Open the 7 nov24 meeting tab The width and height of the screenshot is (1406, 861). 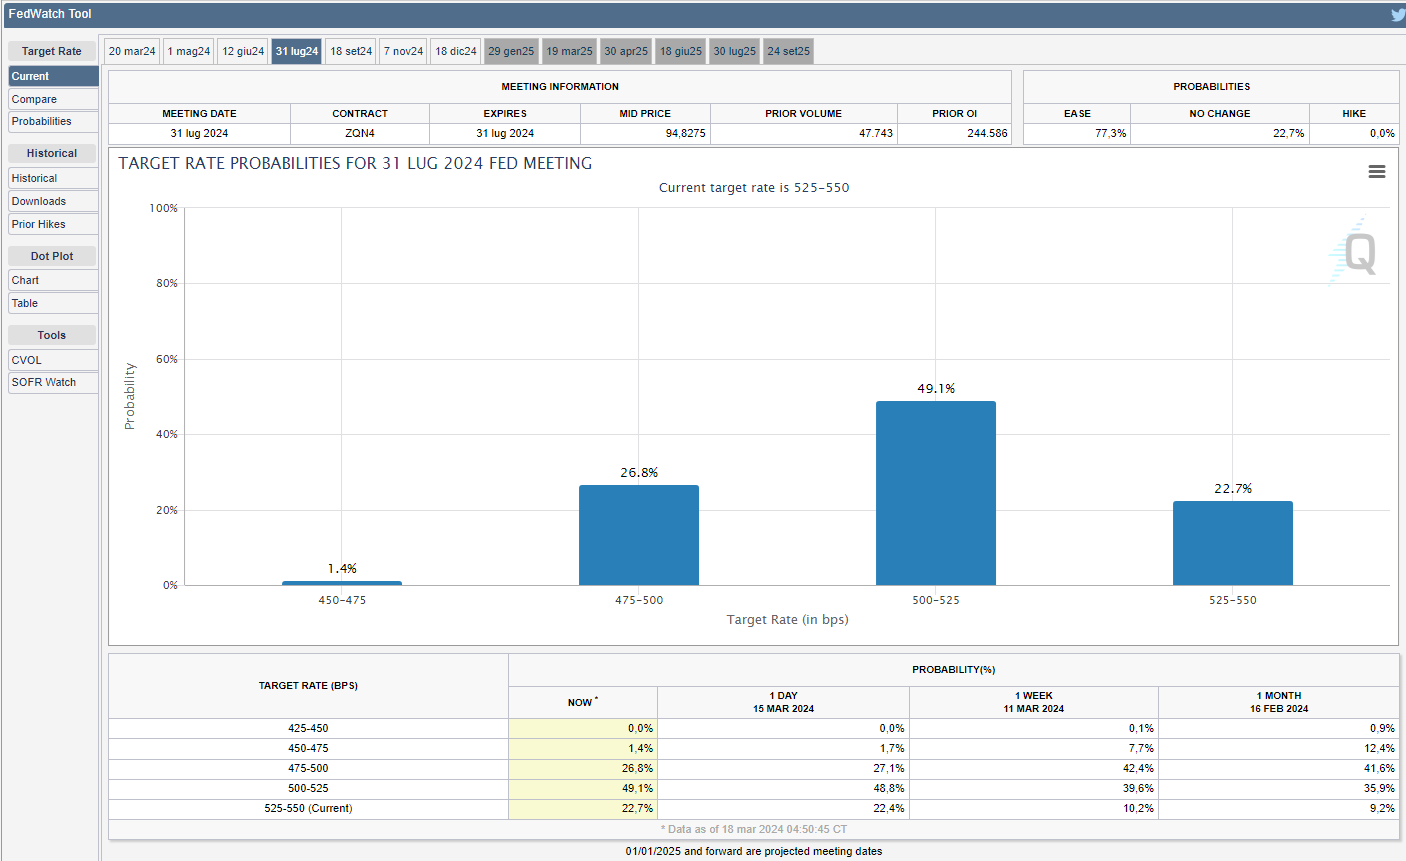(x=404, y=51)
